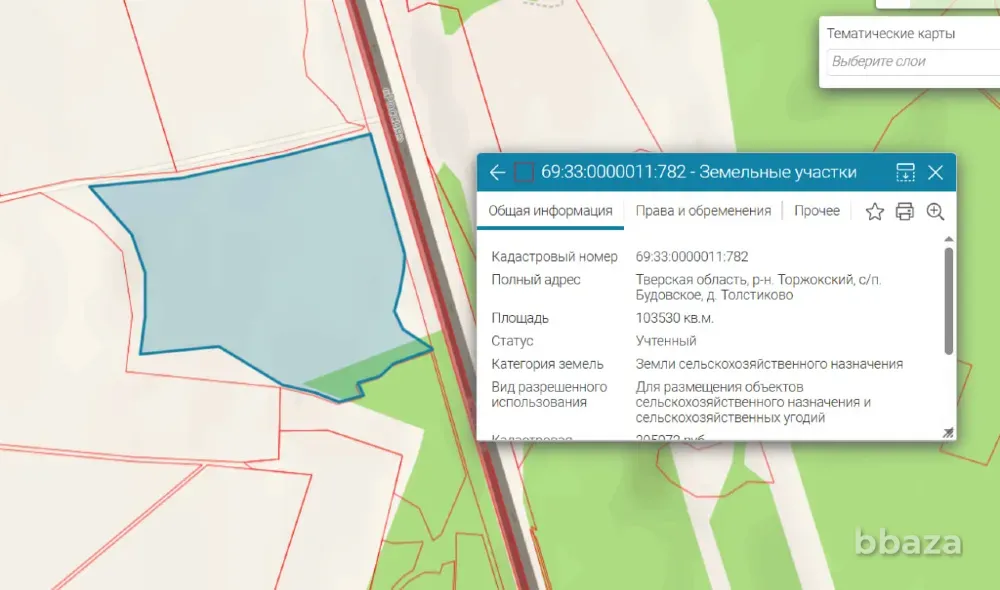Click the Категория земель label
This screenshot has width=1000, height=590.
point(547,364)
